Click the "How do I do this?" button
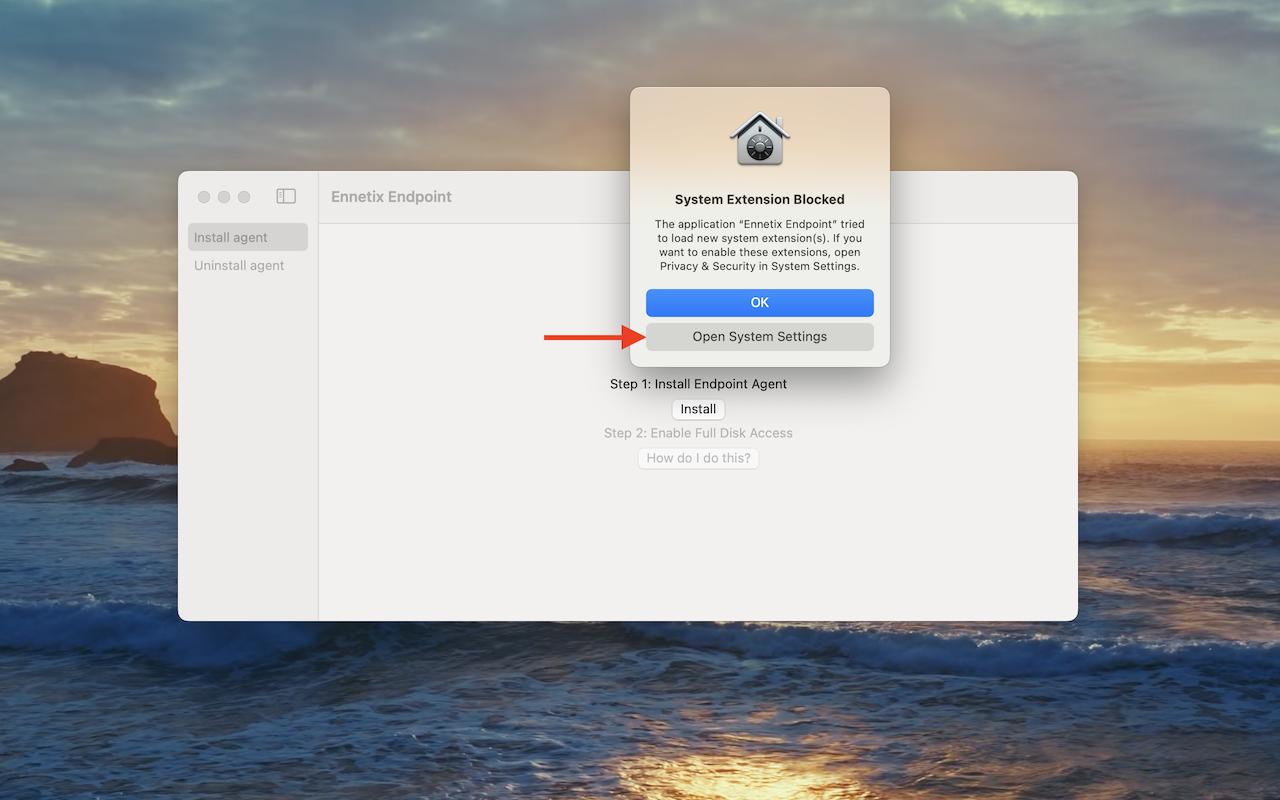Viewport: 1280px width, 800px height. point(698,458)
